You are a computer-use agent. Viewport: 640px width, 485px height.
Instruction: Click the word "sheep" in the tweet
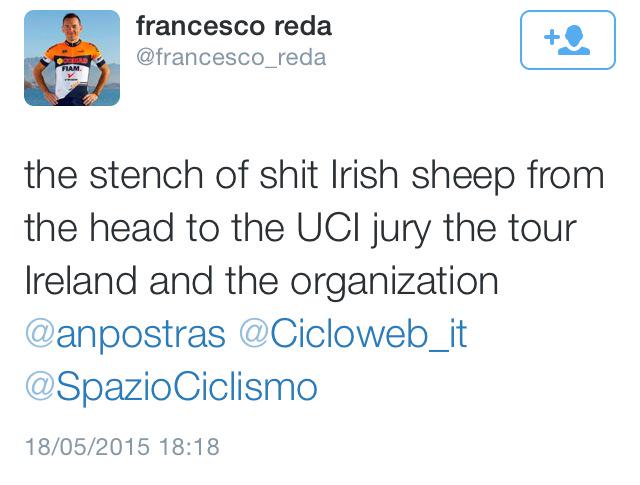coord(466,178)
